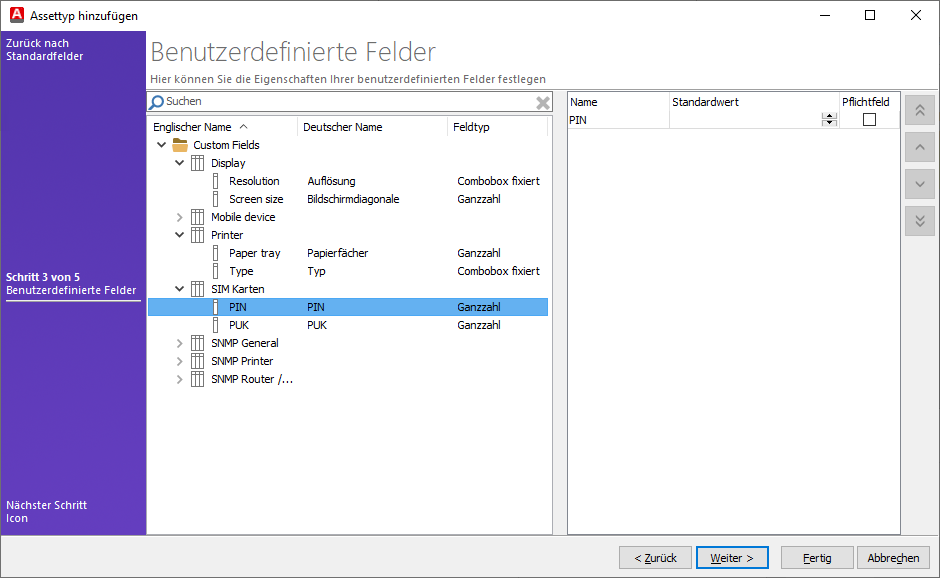Screen dimensions: 940x578
Task: Click the table icon next to Display
Action: click(x=198, y=163)
